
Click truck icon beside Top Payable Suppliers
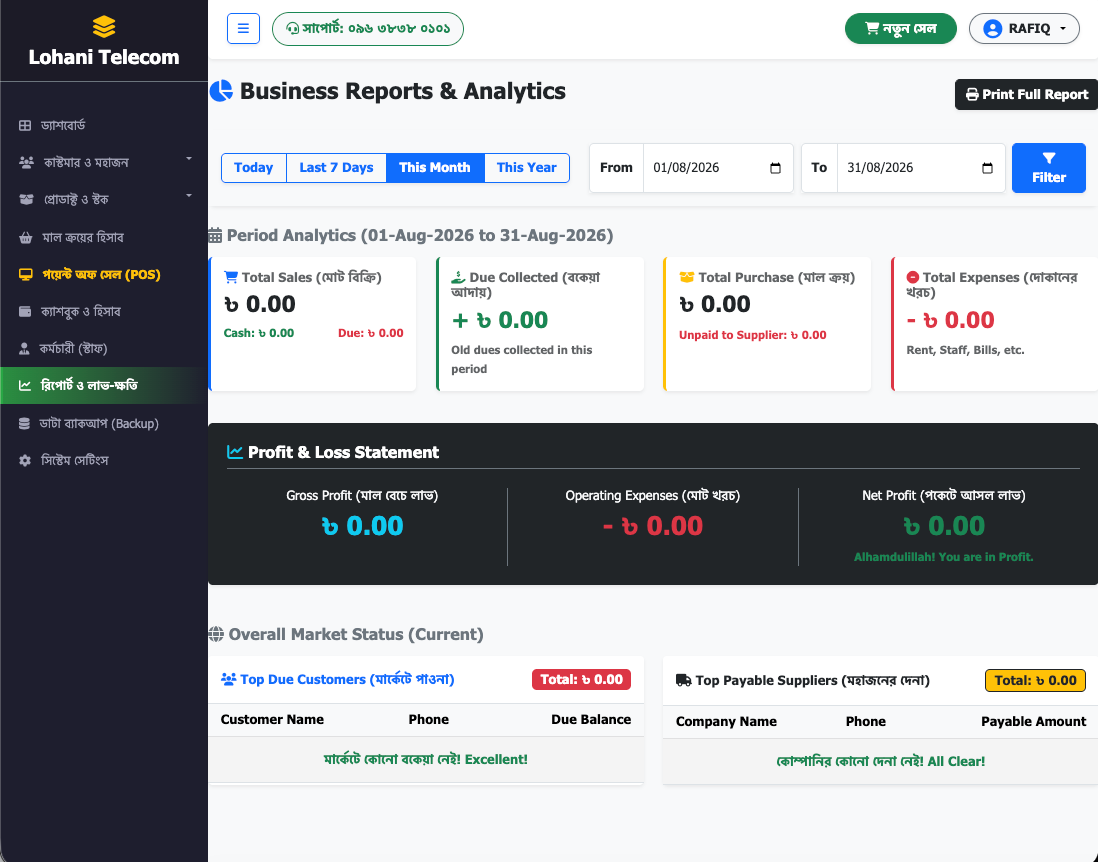point(683,681)
